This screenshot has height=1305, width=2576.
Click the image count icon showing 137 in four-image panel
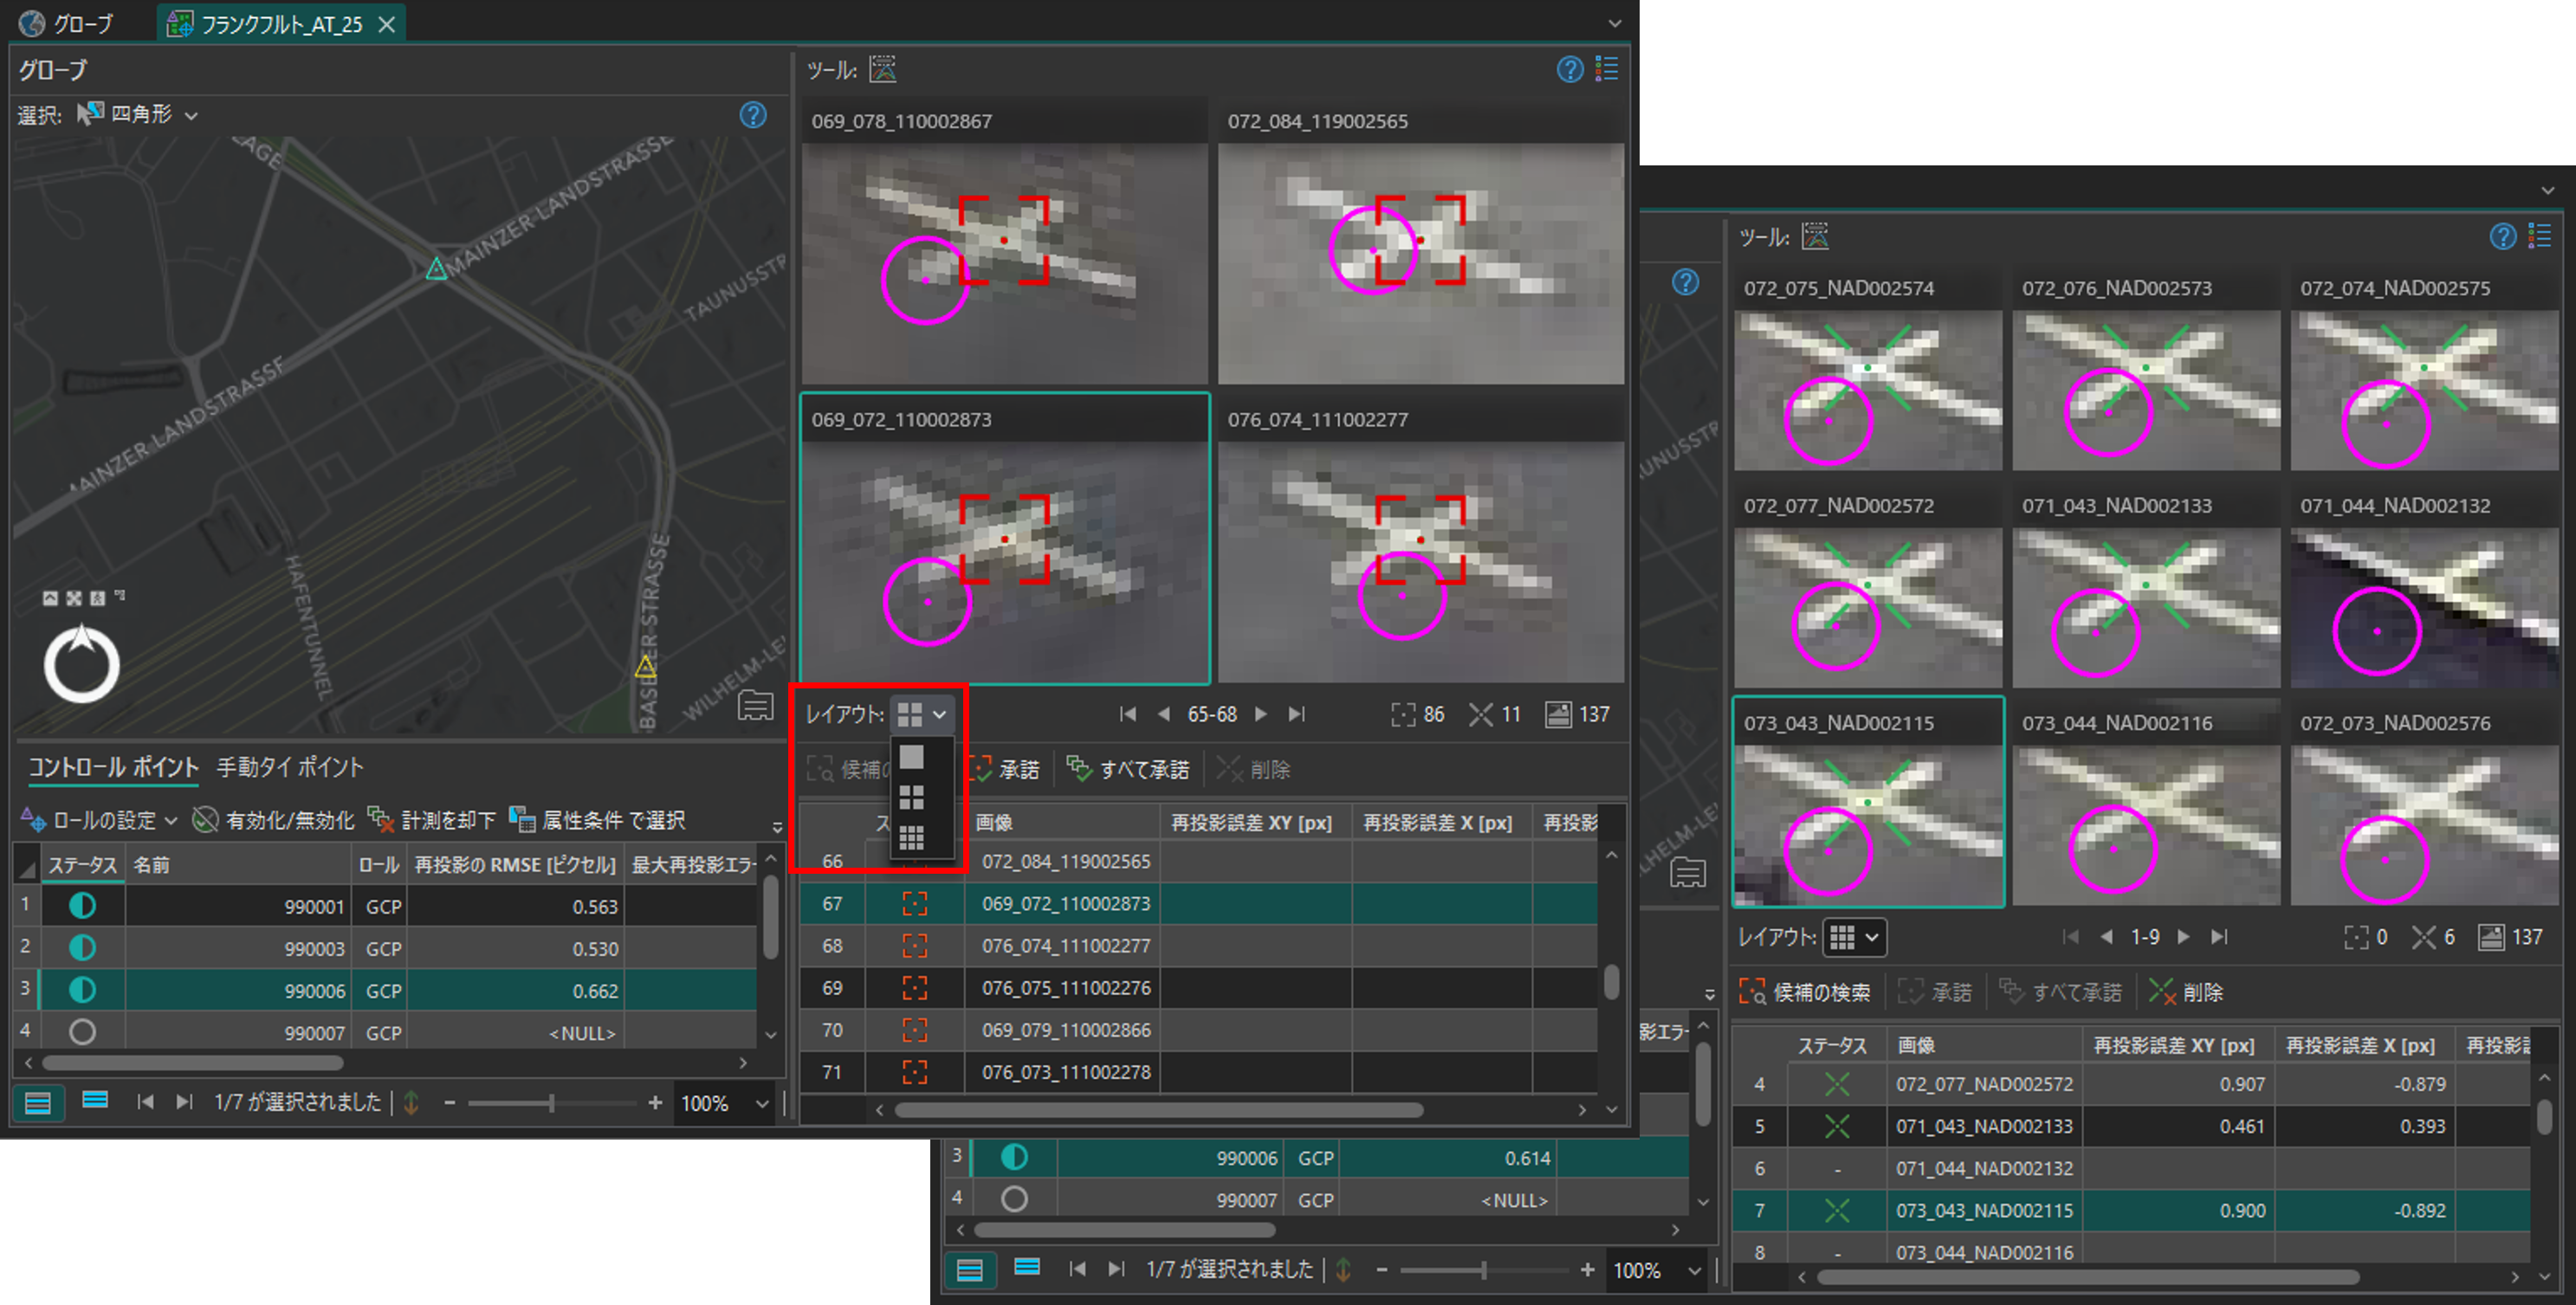(x=1558, y=714)
